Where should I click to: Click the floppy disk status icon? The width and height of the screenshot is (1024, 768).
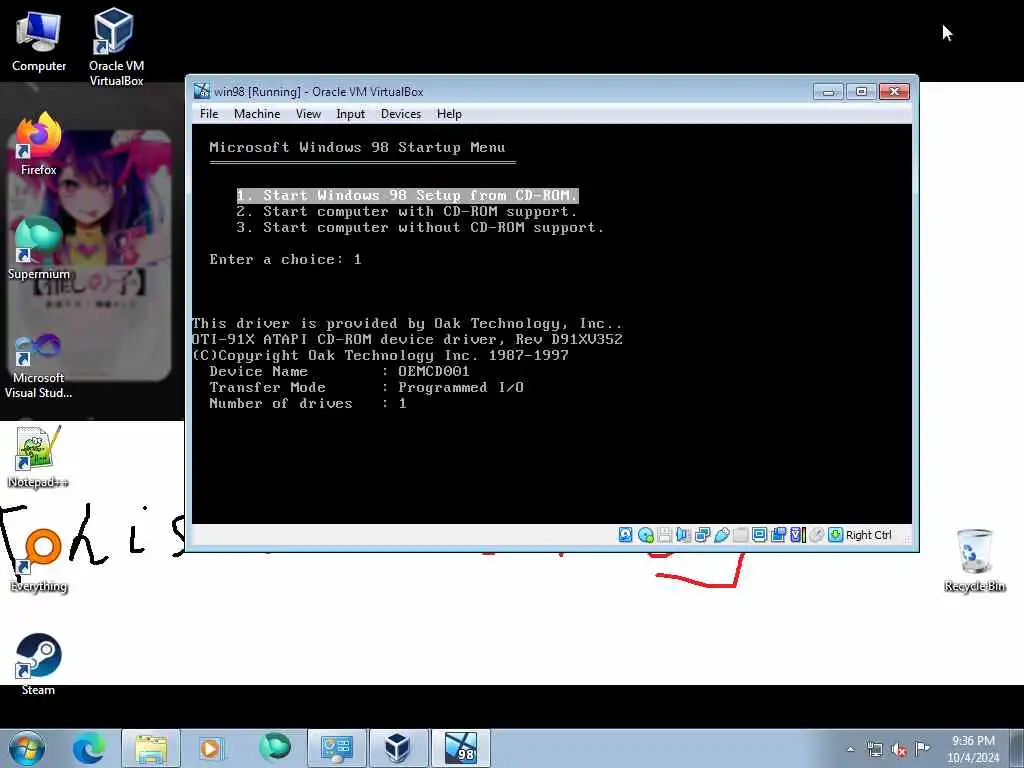665,535
